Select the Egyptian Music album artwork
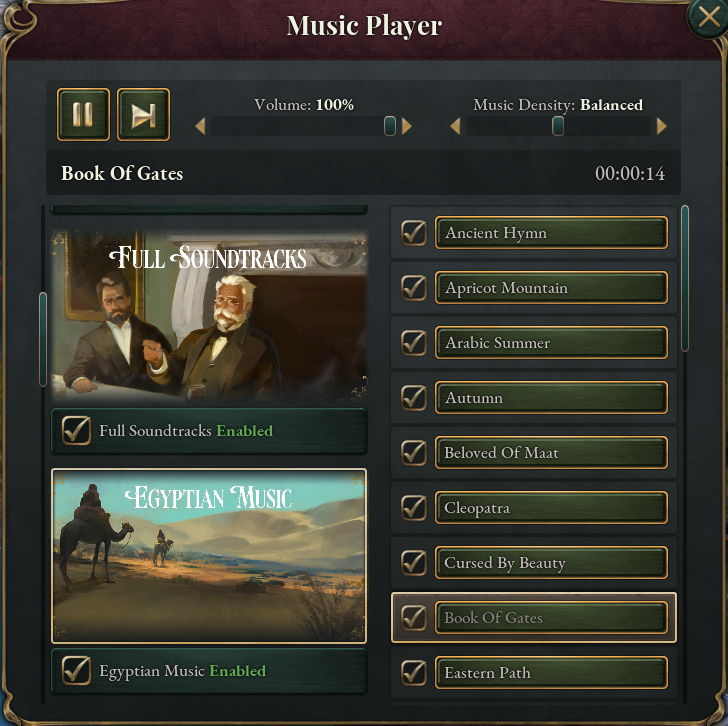This screenshot has height=726, width=728. tap(209, 555)
